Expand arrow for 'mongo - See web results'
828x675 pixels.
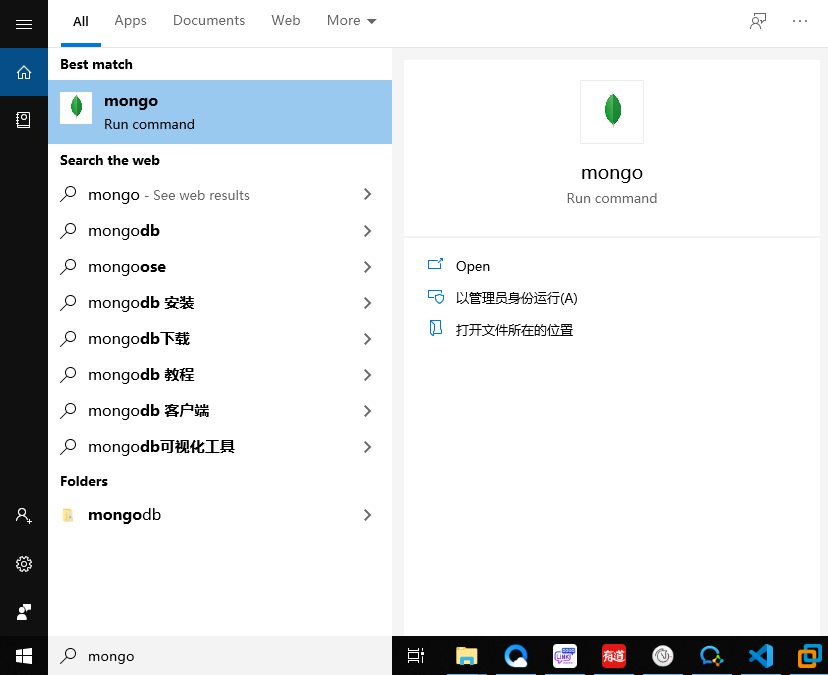pyautogui.click(x=368, y=194)
